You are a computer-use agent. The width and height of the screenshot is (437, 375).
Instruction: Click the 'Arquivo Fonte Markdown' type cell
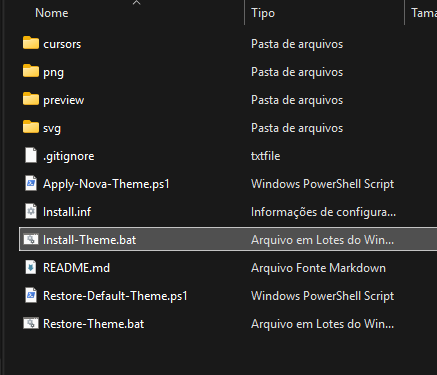pos(318,268)
